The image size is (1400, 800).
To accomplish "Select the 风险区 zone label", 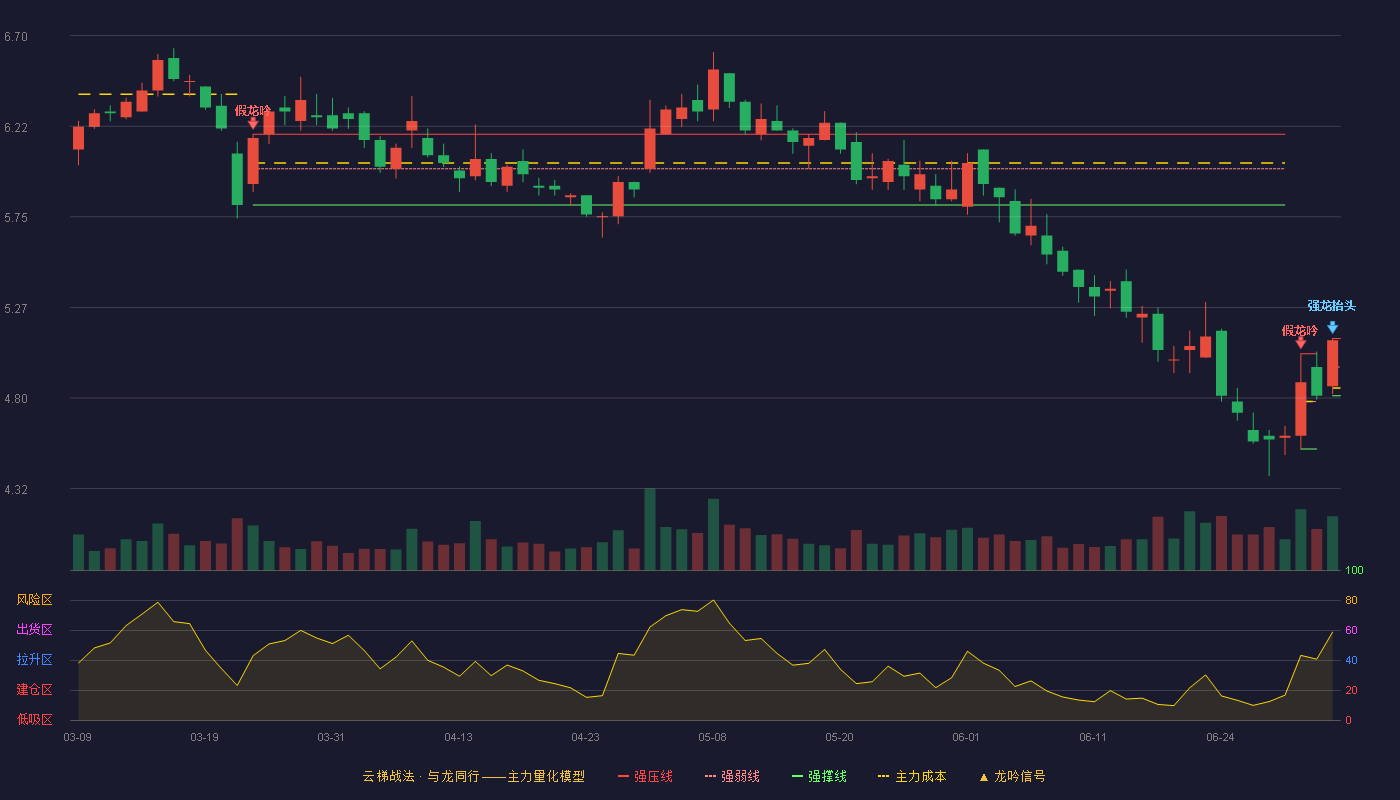I will [x=34, y=600].
